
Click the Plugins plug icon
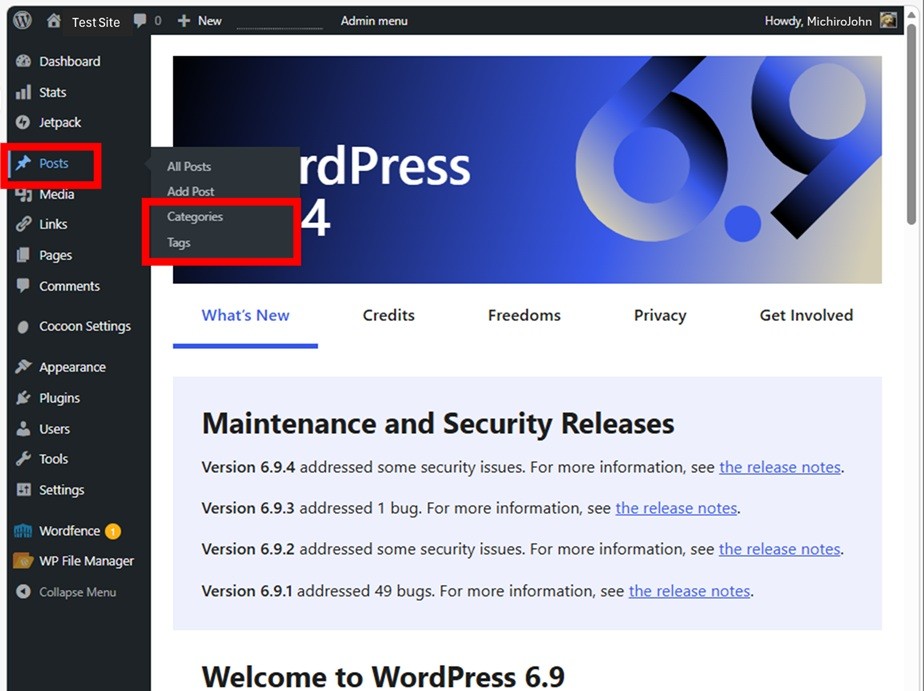24,398
